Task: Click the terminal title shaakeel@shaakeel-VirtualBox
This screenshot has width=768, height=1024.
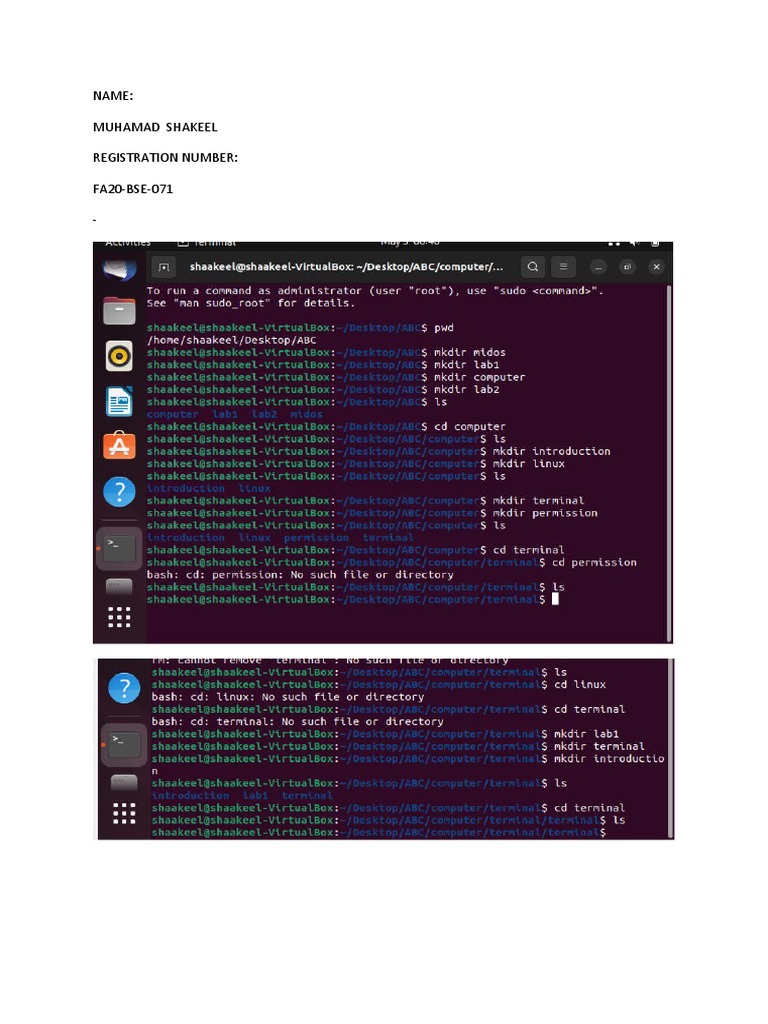Action: (x=346, y=266)
